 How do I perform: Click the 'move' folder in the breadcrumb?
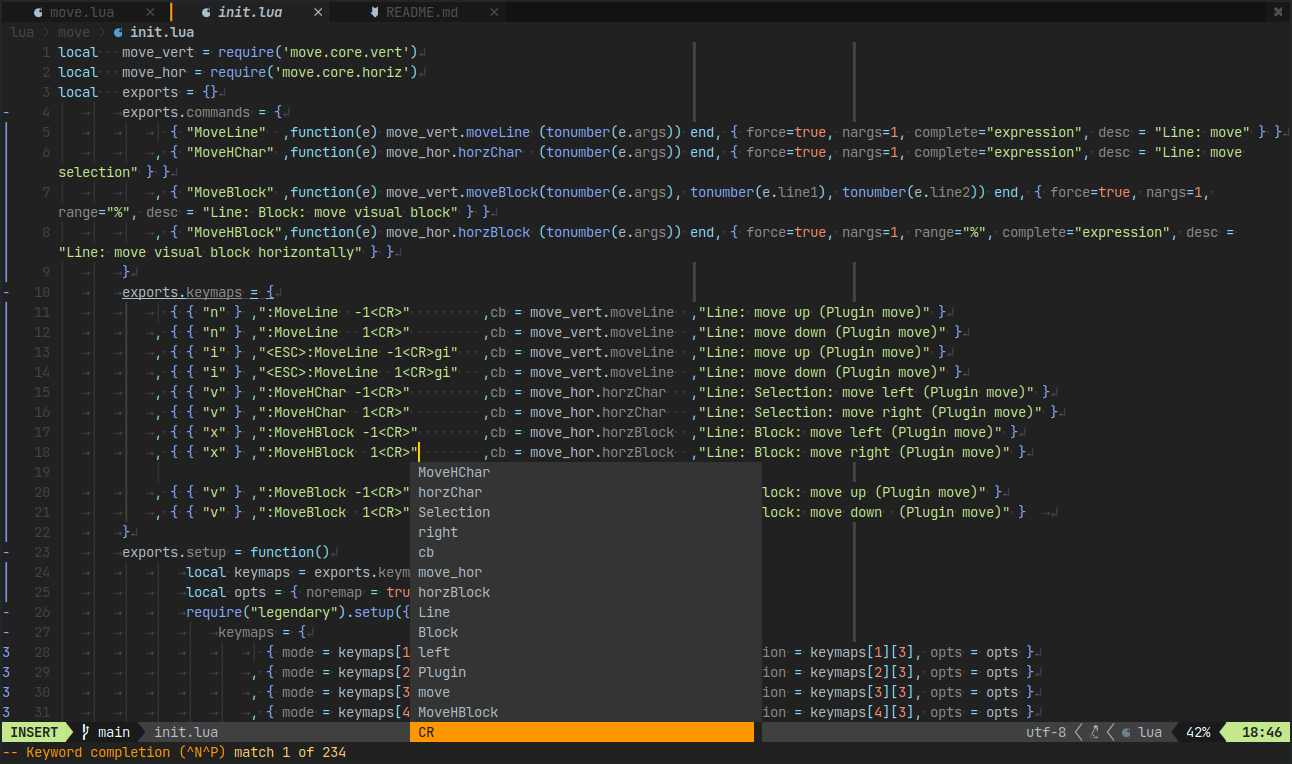point(74,32)
